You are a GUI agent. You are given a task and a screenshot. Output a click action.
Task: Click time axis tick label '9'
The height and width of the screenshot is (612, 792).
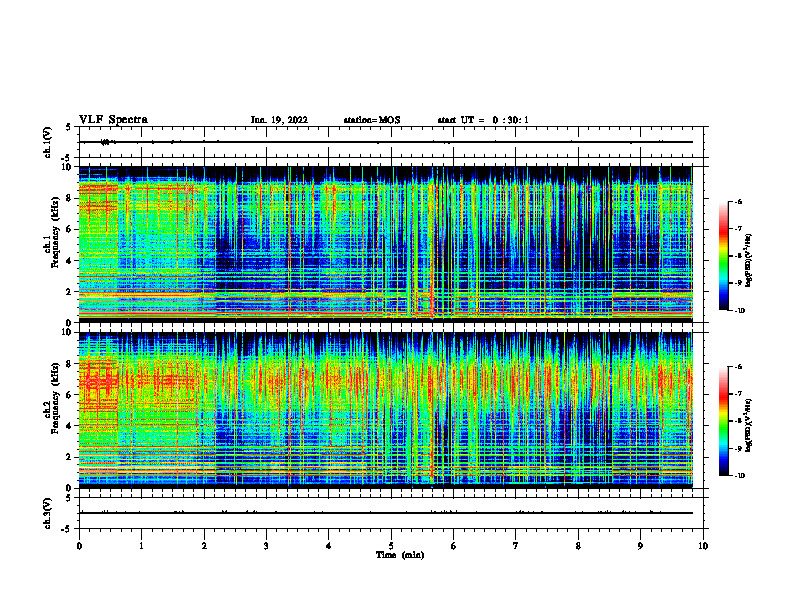640,546
